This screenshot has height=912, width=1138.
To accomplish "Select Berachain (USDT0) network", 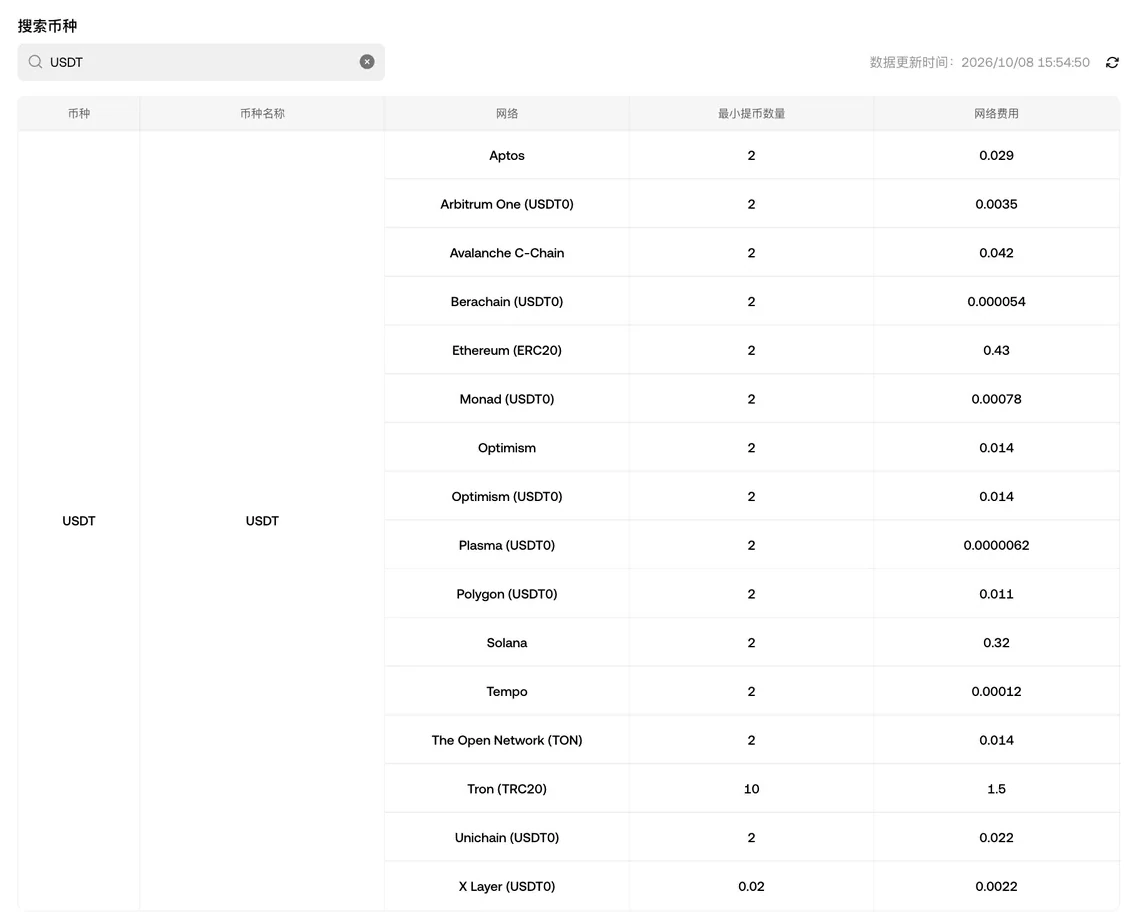I will 507,301.
